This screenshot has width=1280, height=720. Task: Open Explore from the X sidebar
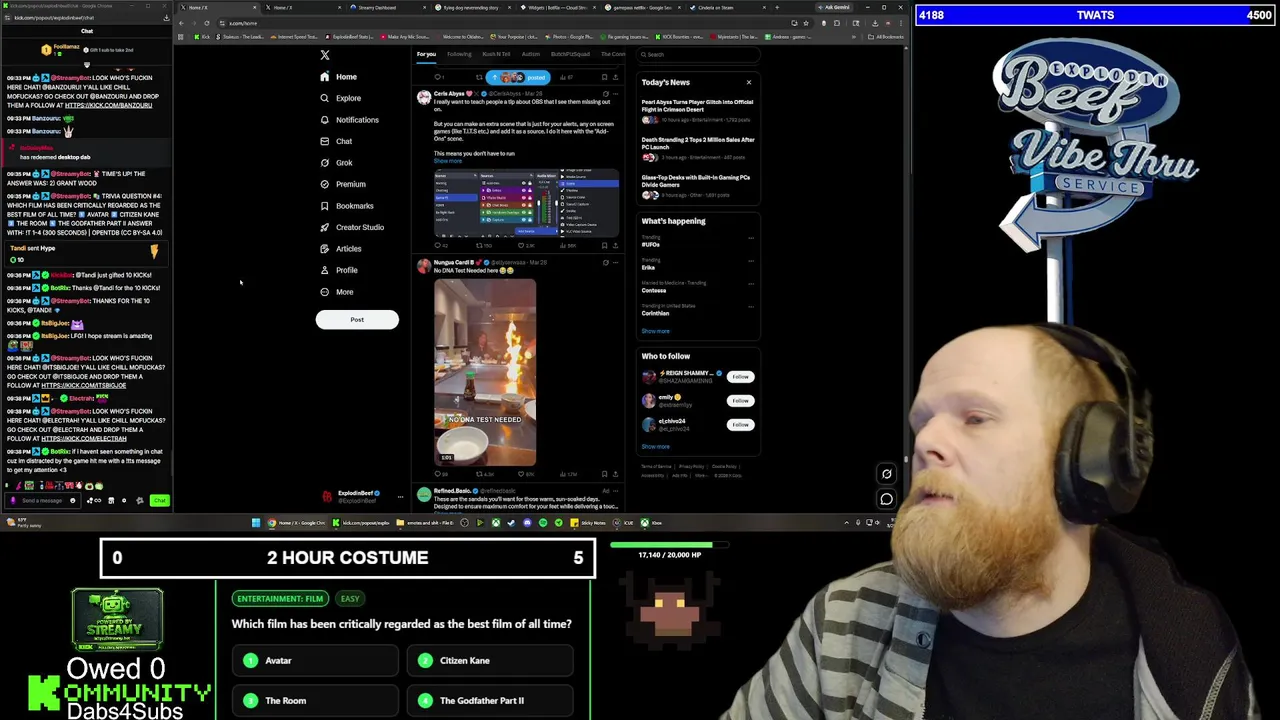(x=340, y=98)
